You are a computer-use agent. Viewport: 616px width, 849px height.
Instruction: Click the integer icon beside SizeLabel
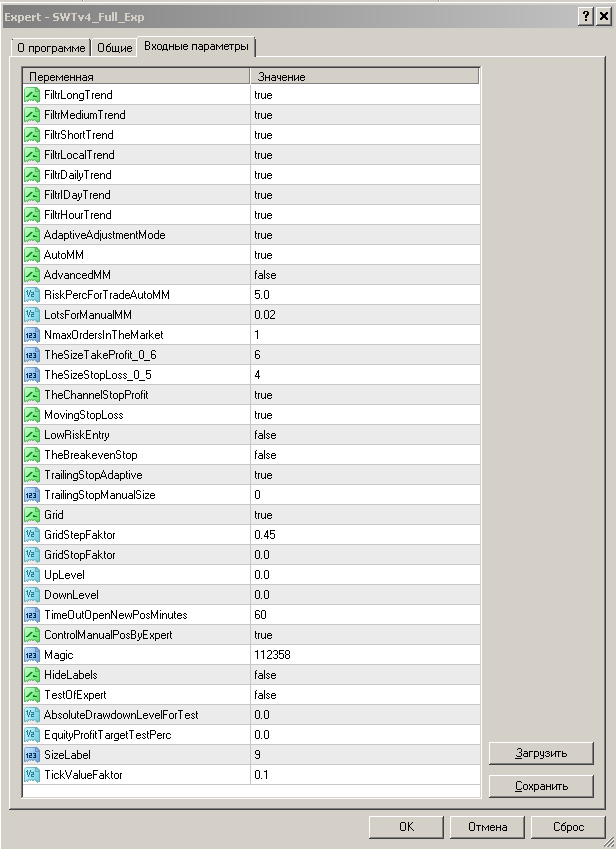(32, 755)
